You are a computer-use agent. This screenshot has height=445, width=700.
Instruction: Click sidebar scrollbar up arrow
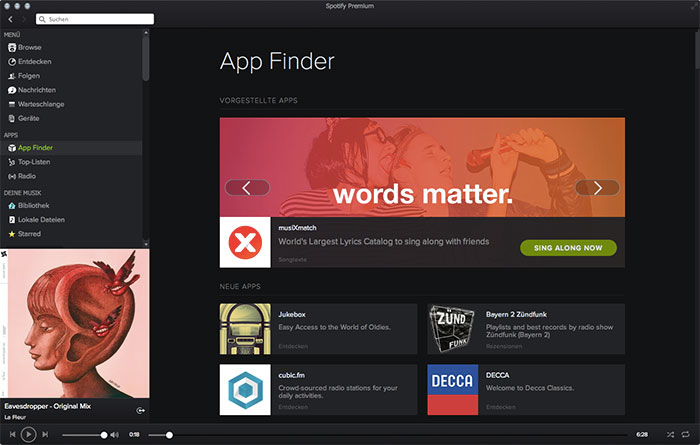coord(146,32)
